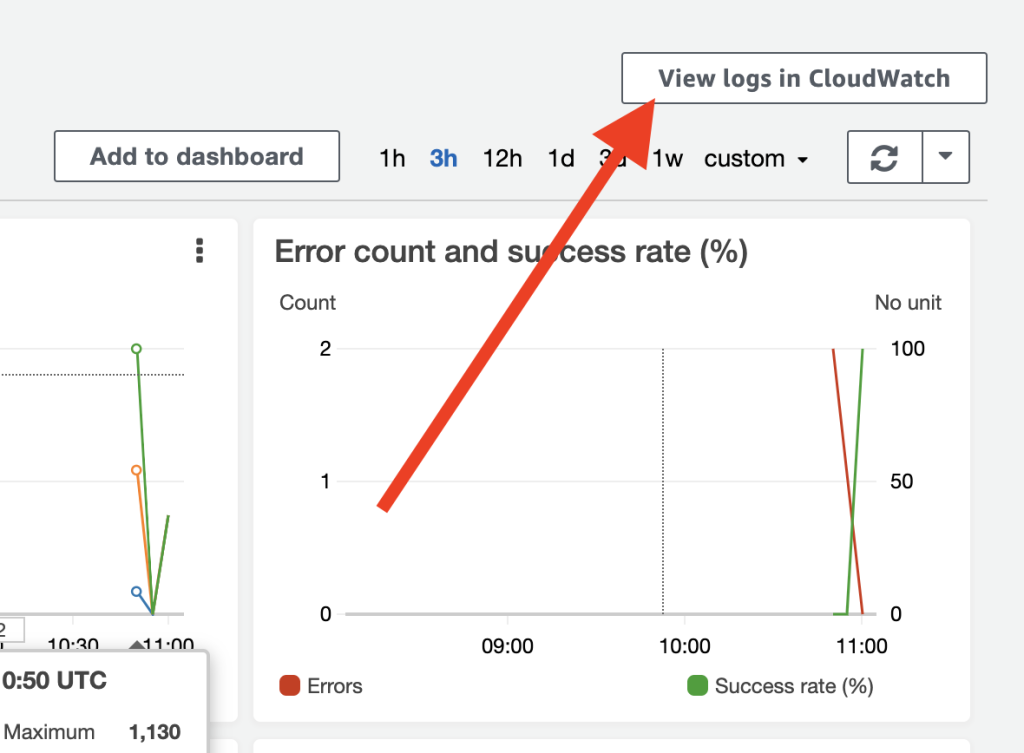
Task: Expand the custom time range dropdown
Action: pyautogui.click(x=756, y=158)
